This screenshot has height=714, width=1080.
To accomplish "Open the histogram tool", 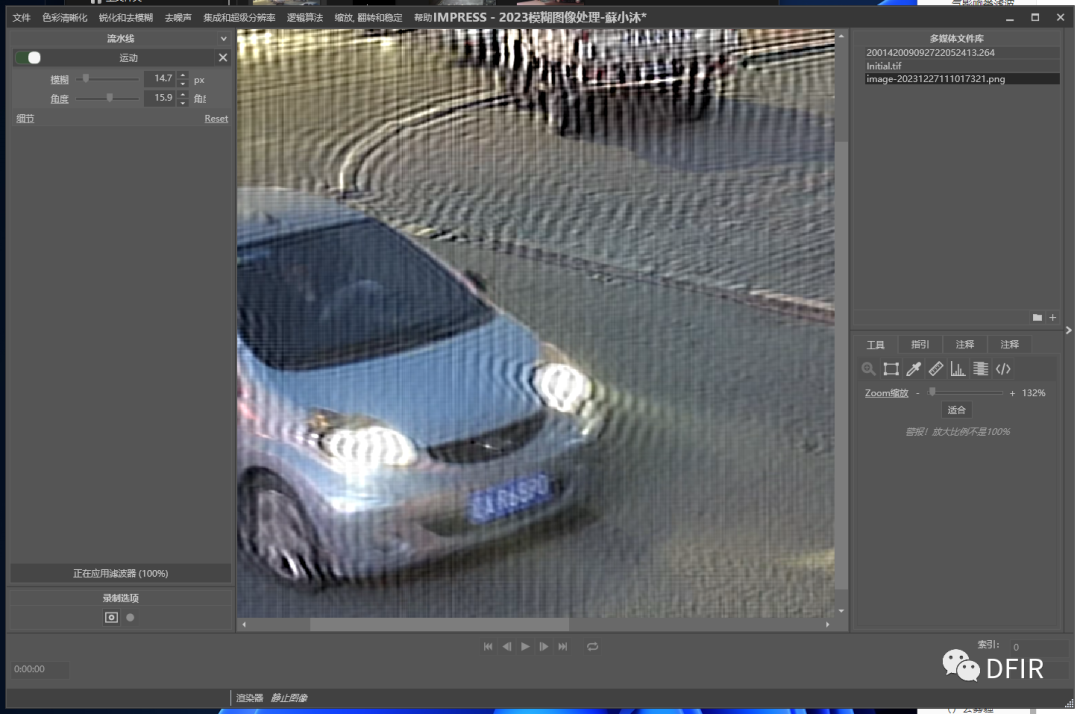I will tap(957, 369).
